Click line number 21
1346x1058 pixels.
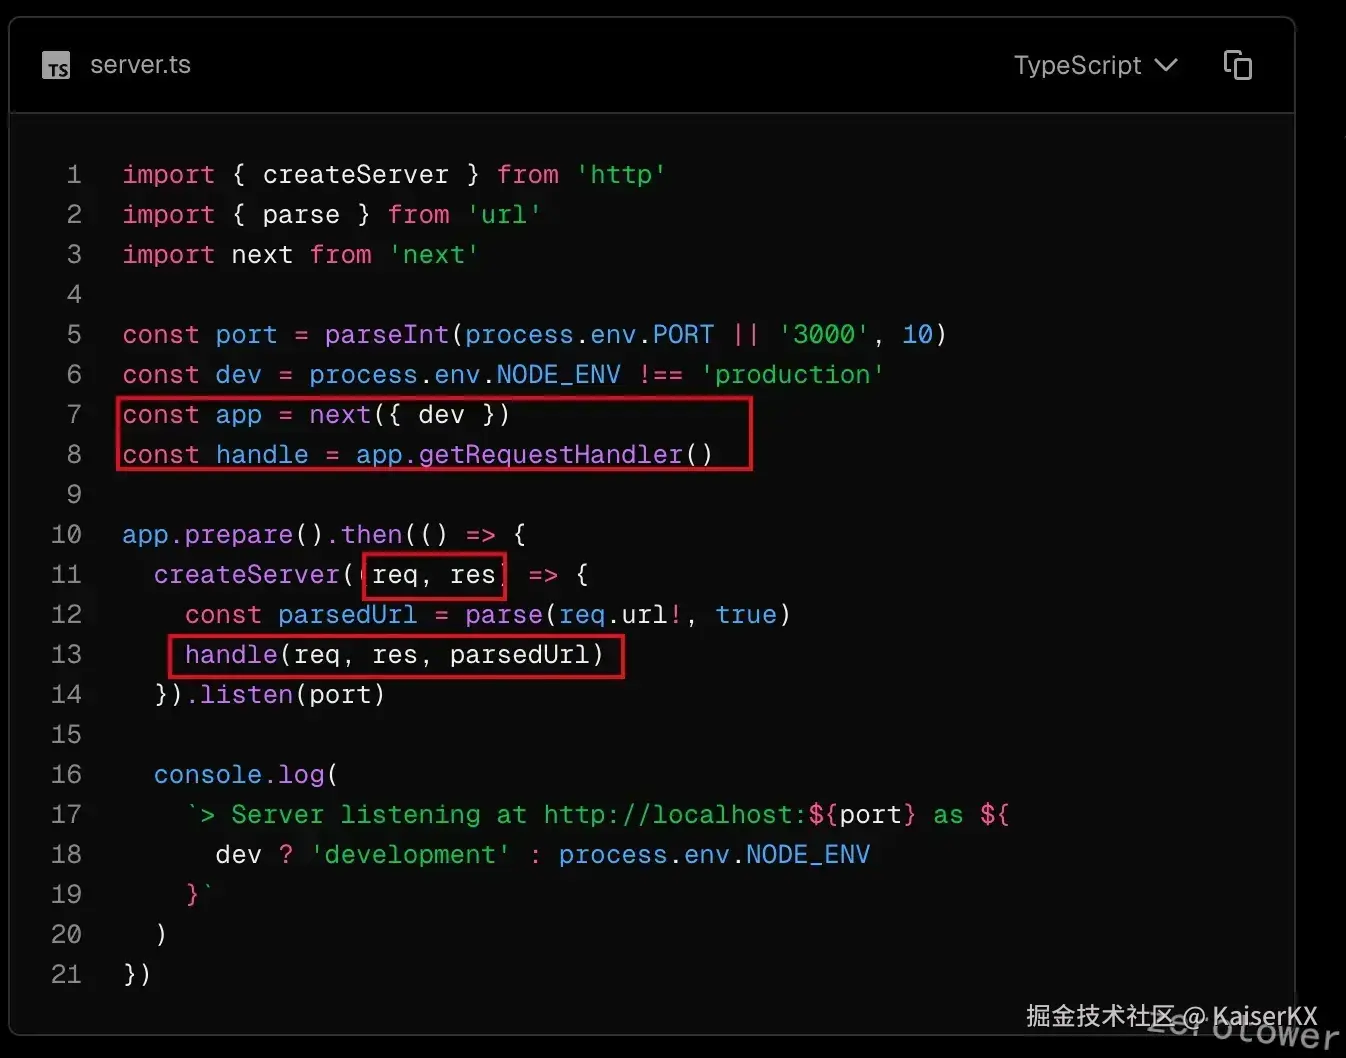click(x=66, y=975)
